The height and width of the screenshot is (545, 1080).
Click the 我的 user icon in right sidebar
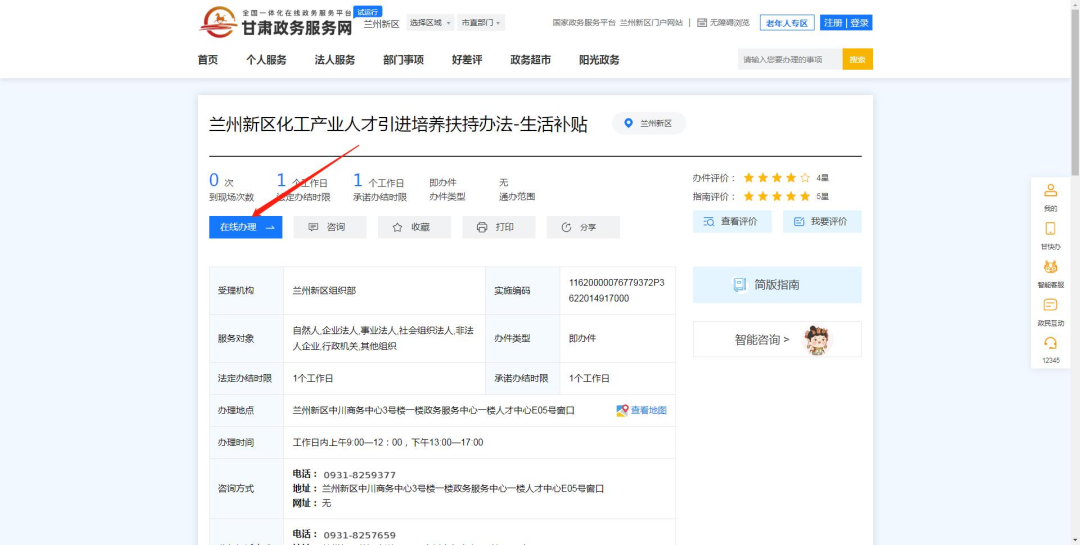pos(1050,191)
